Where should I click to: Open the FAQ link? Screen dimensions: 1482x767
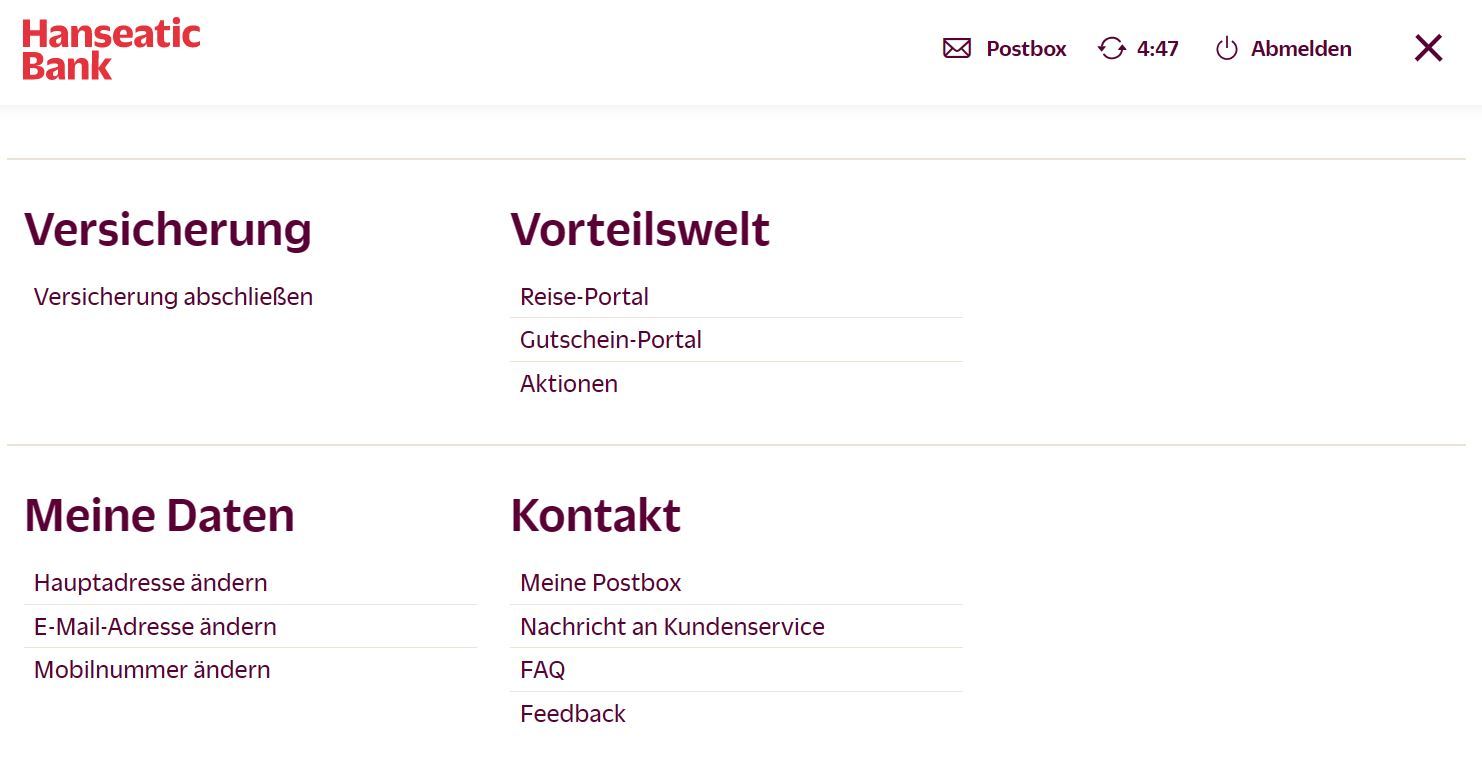point(543,670)
